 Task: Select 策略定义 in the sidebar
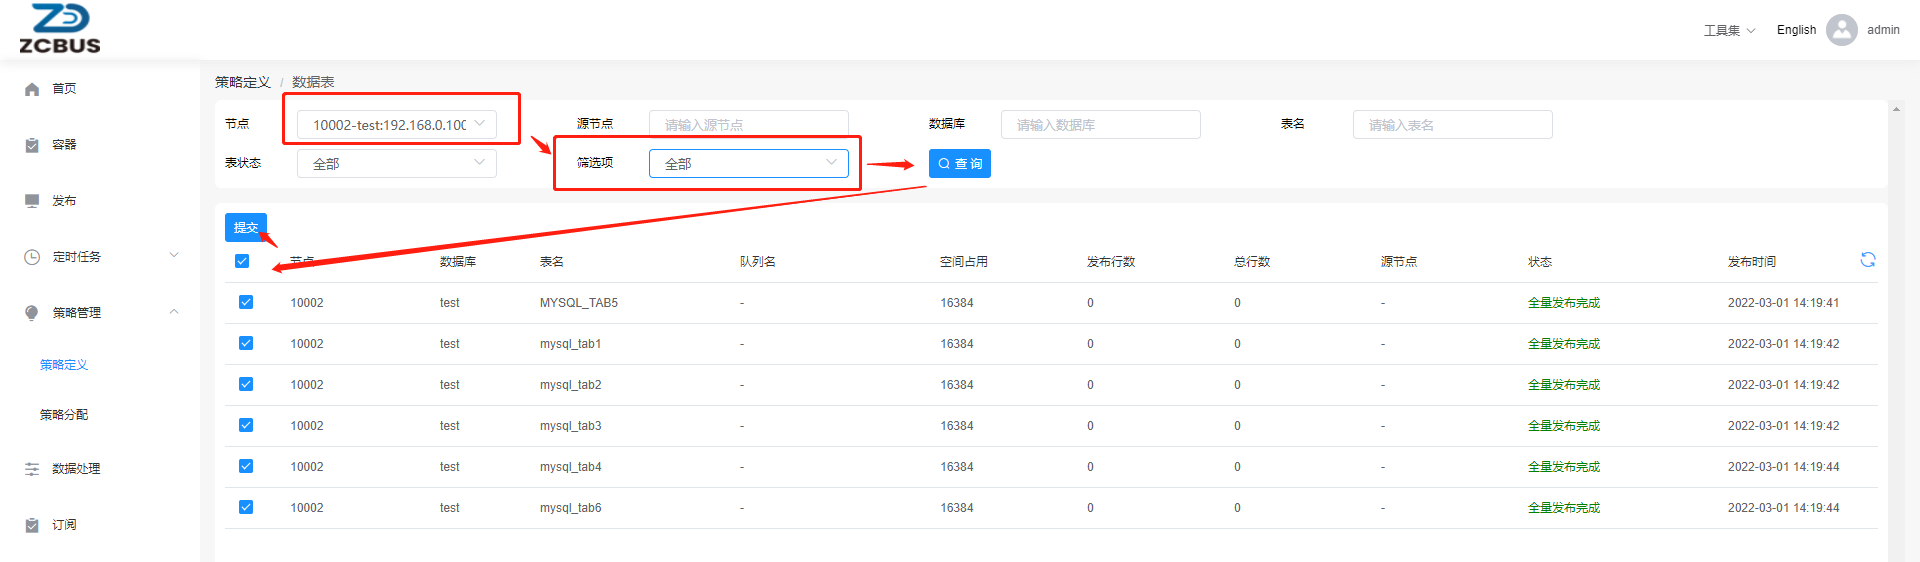coord(64,365)
